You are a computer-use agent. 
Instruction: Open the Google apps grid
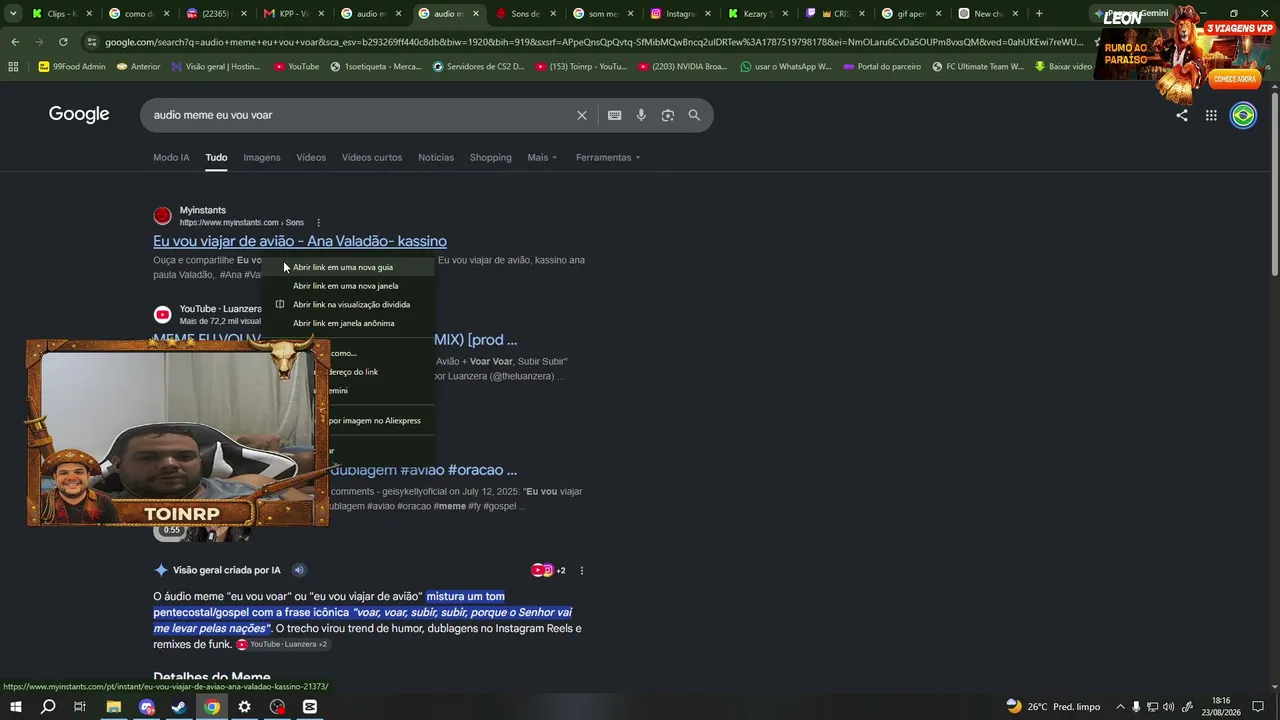(x=1211, y=115)
